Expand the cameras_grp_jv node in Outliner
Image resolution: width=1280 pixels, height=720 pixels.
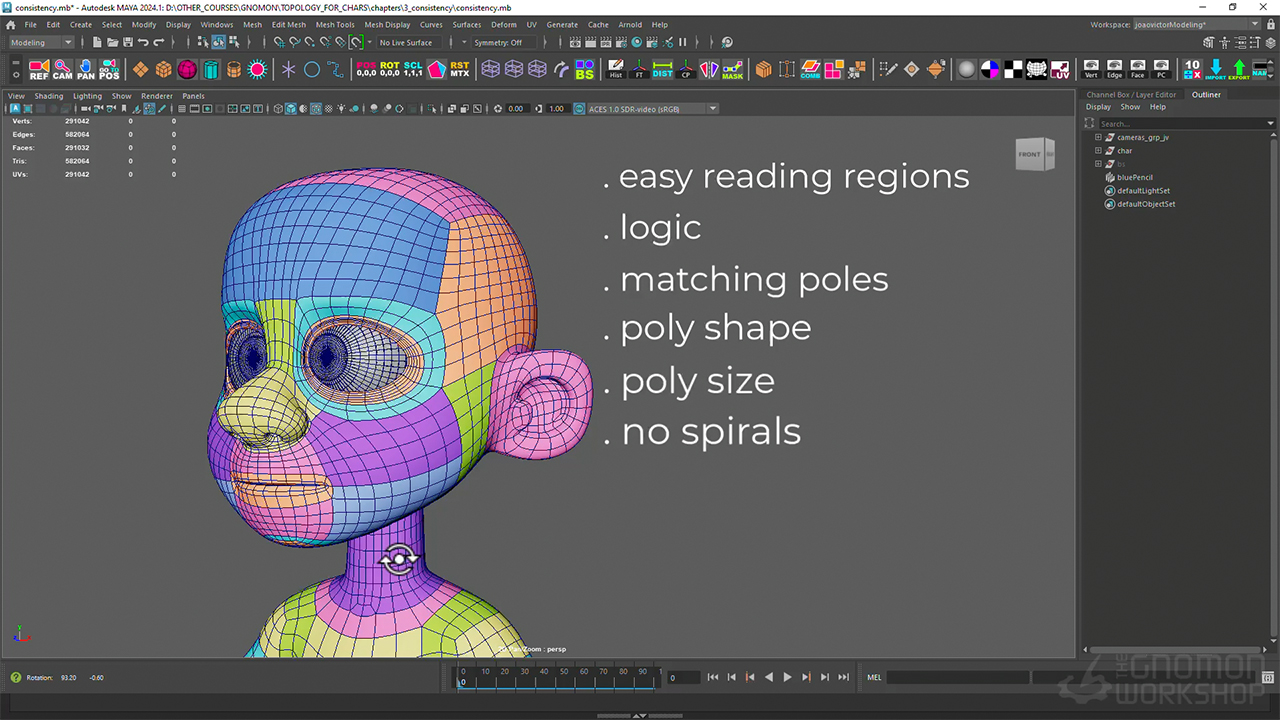coord(1098,137)
